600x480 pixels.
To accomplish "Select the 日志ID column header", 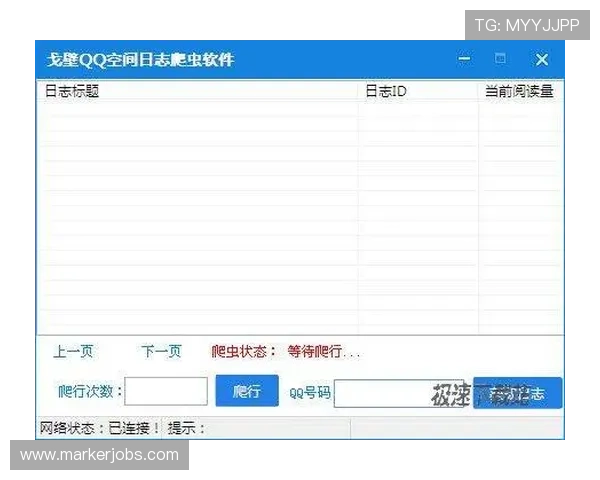I will click(418, 91).
